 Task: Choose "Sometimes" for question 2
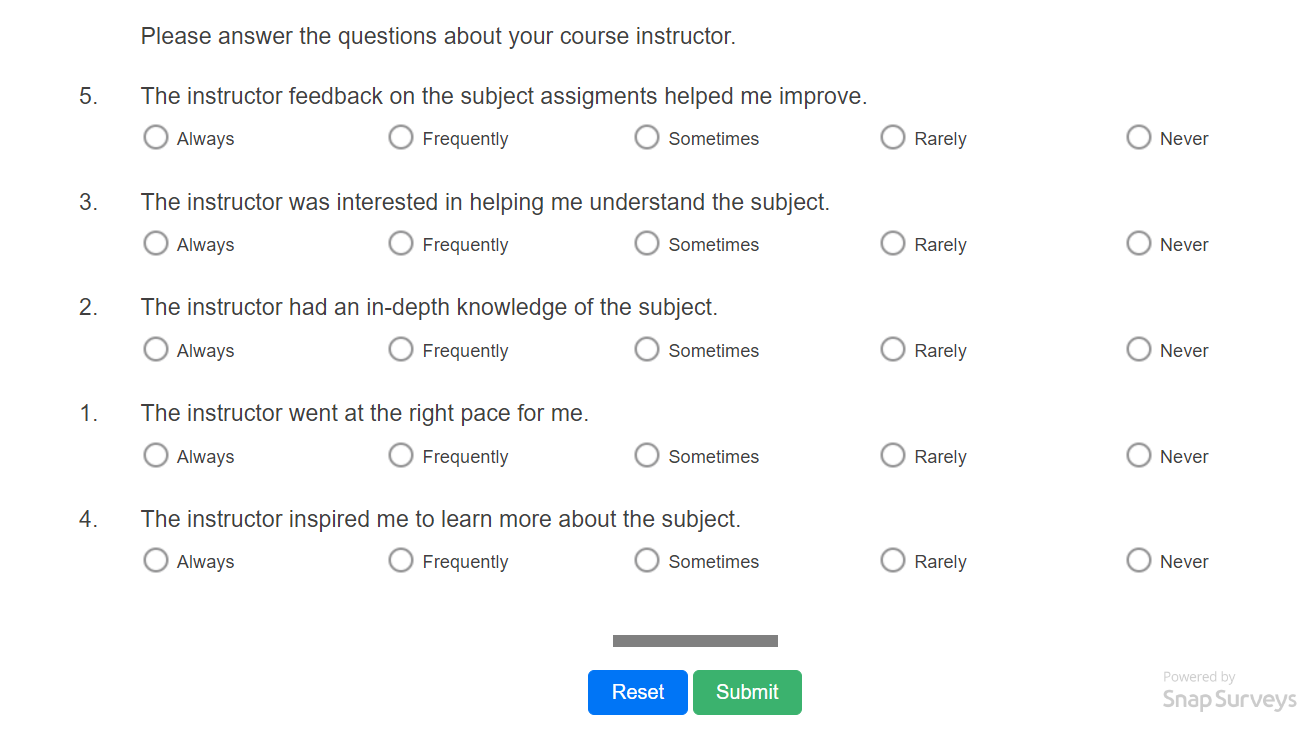(x=646, y=349)
